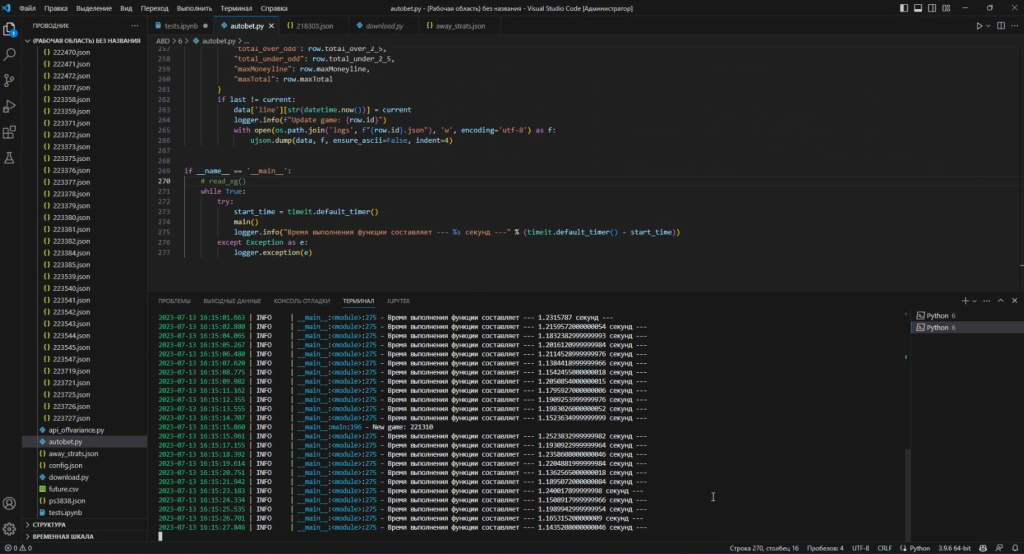Open Explorer panel ellipsis menu
This screenshot has height=554, width=1024.
135,25
